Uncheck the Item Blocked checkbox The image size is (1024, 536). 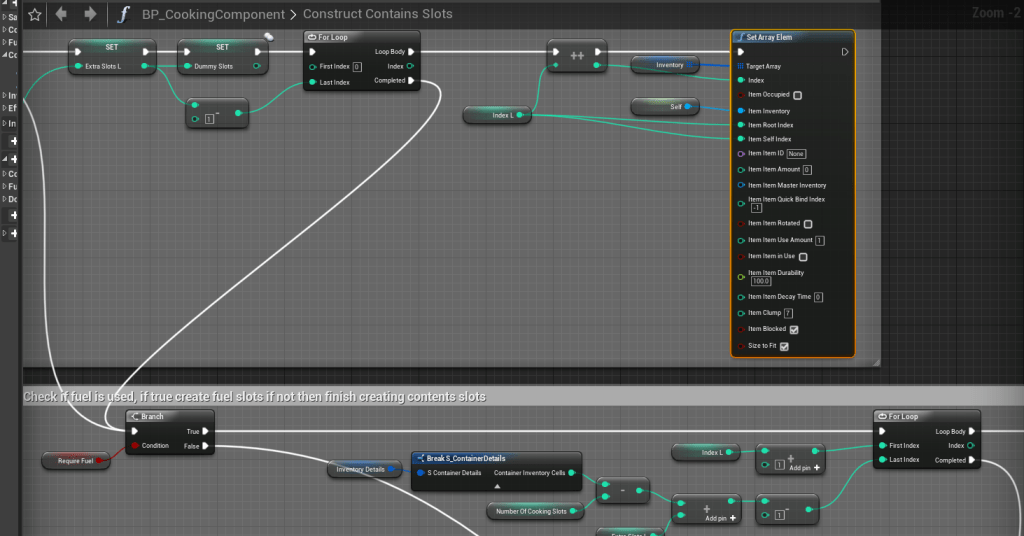click(794, 329)
